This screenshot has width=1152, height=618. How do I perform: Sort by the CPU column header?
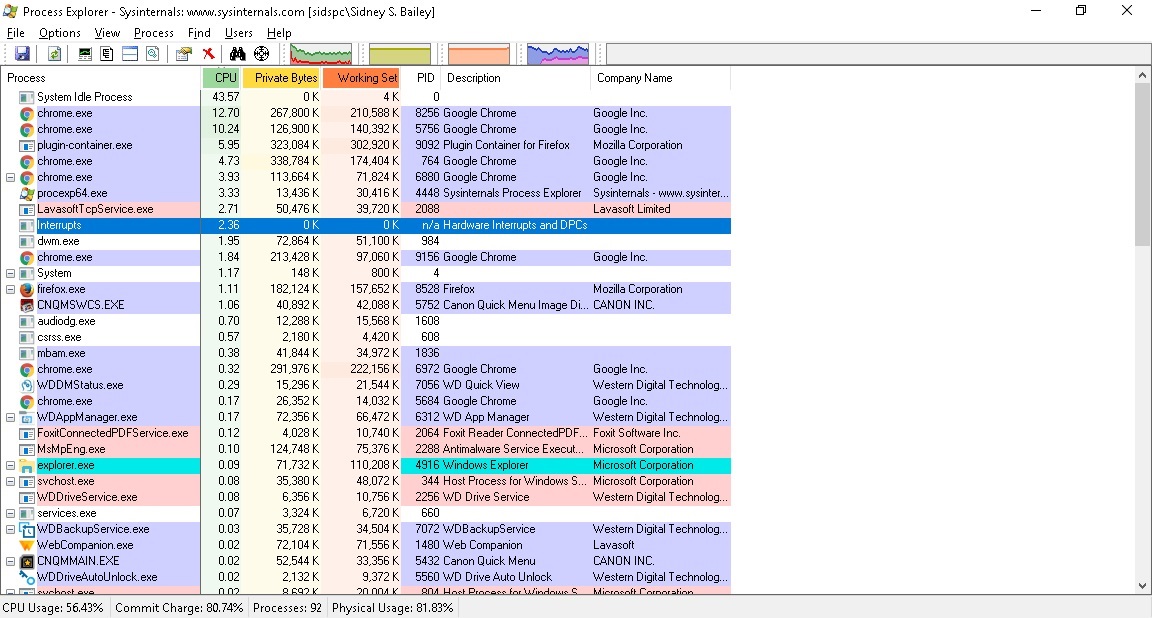point(221,78)
